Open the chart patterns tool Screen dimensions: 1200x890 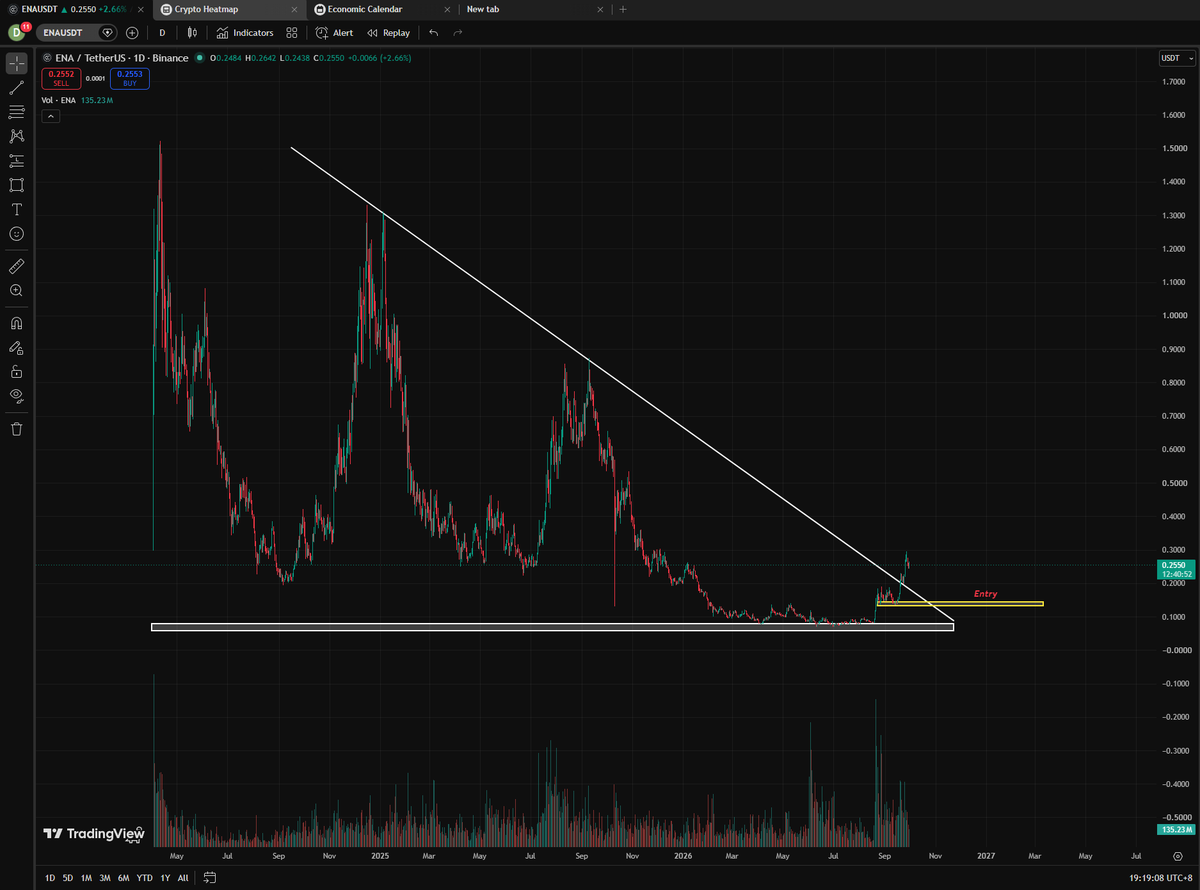pos(16,136)
